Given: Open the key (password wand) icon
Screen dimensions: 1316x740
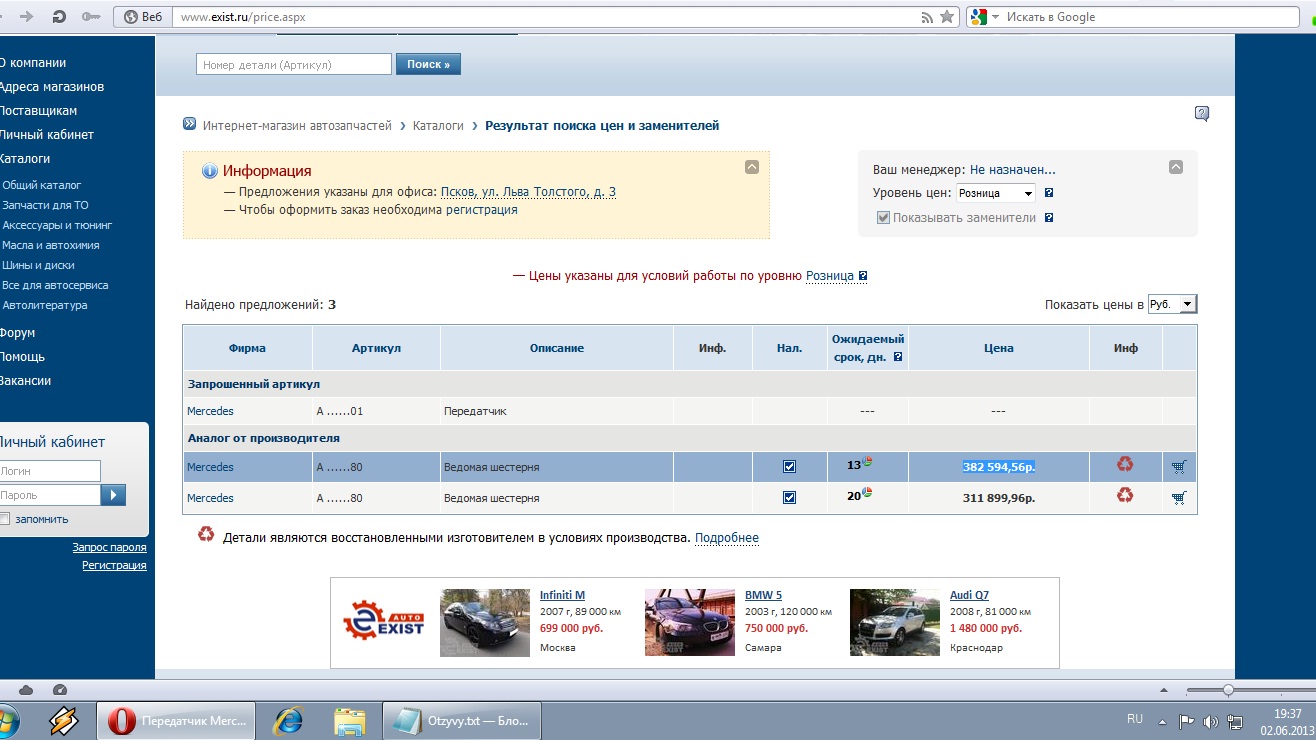Looking at the screenshot, I should pyautogui.click(x=91, y=17).
